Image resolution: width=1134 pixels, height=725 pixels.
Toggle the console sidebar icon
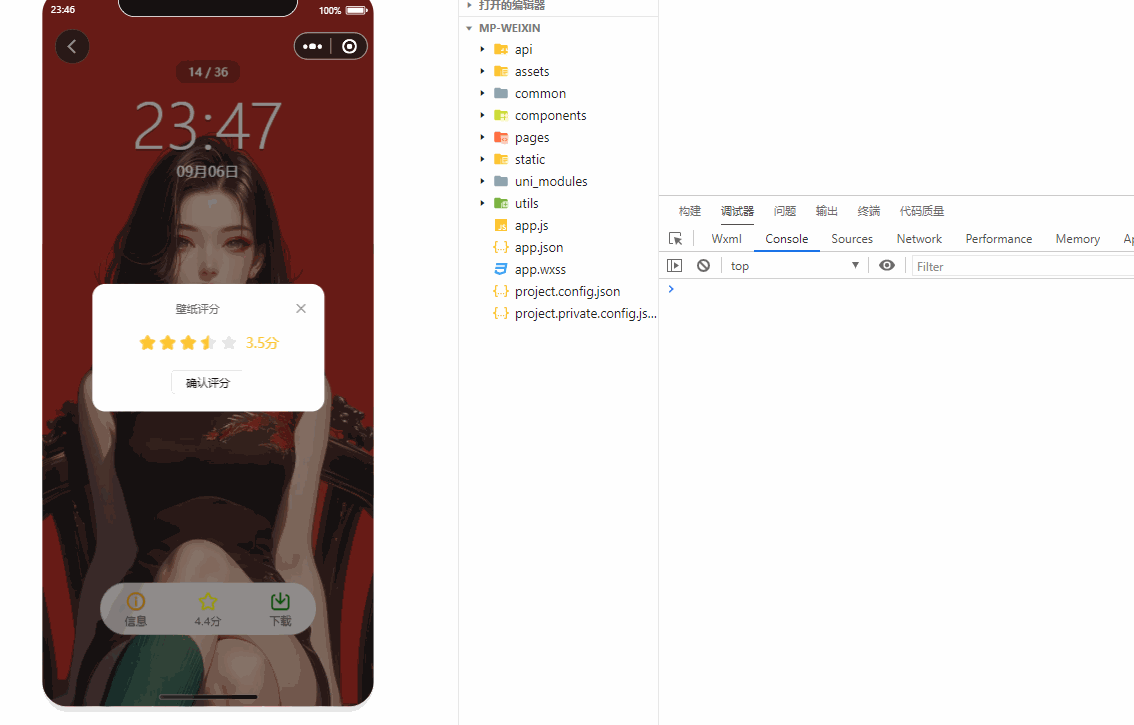click(675, 266)
